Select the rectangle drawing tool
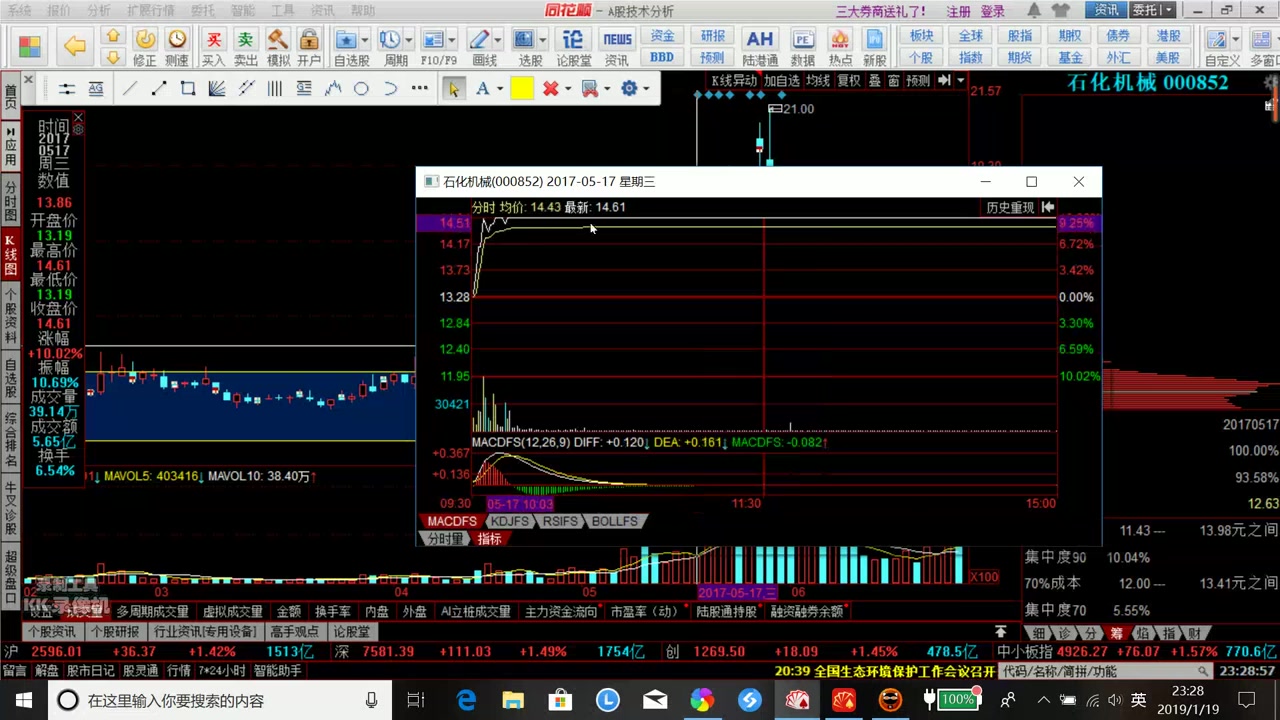 click(x=187, y=89)
